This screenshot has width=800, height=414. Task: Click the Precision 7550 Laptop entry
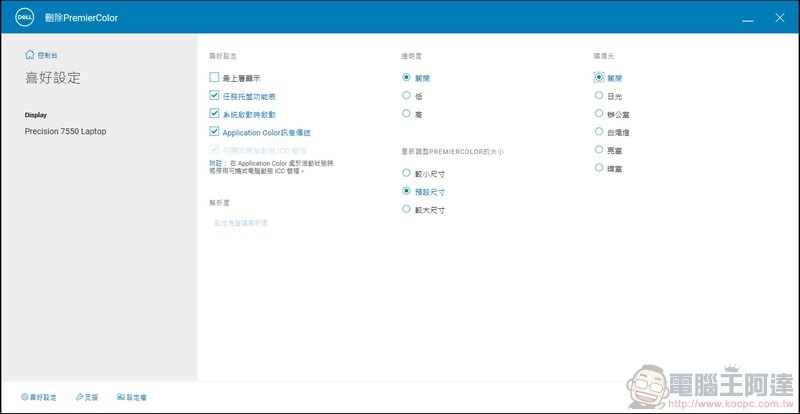(x=65, y=131)
